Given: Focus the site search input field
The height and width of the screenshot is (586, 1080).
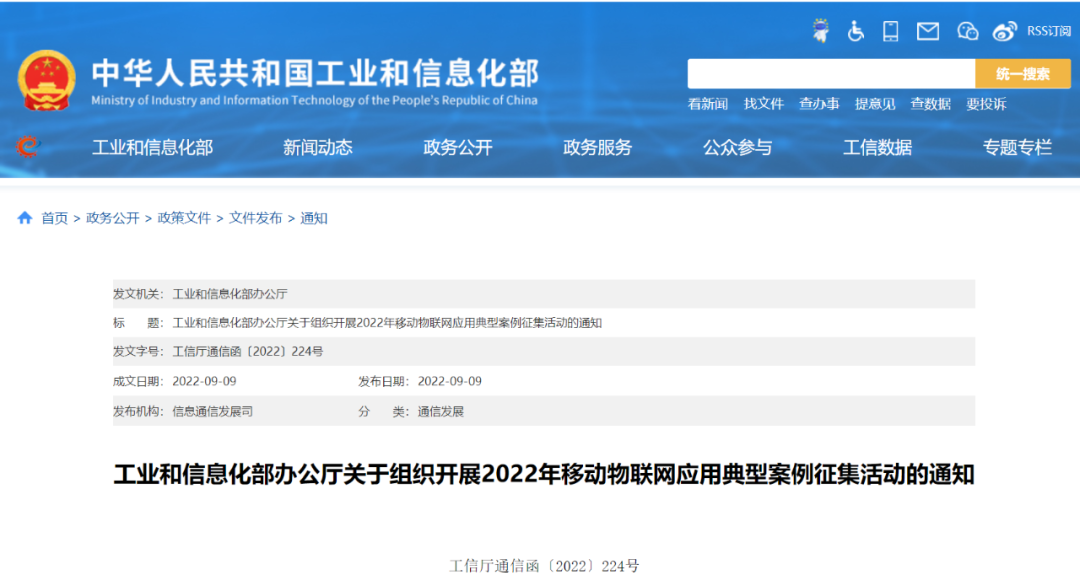Looking at the screenshot, I should [x=830, y=74].
